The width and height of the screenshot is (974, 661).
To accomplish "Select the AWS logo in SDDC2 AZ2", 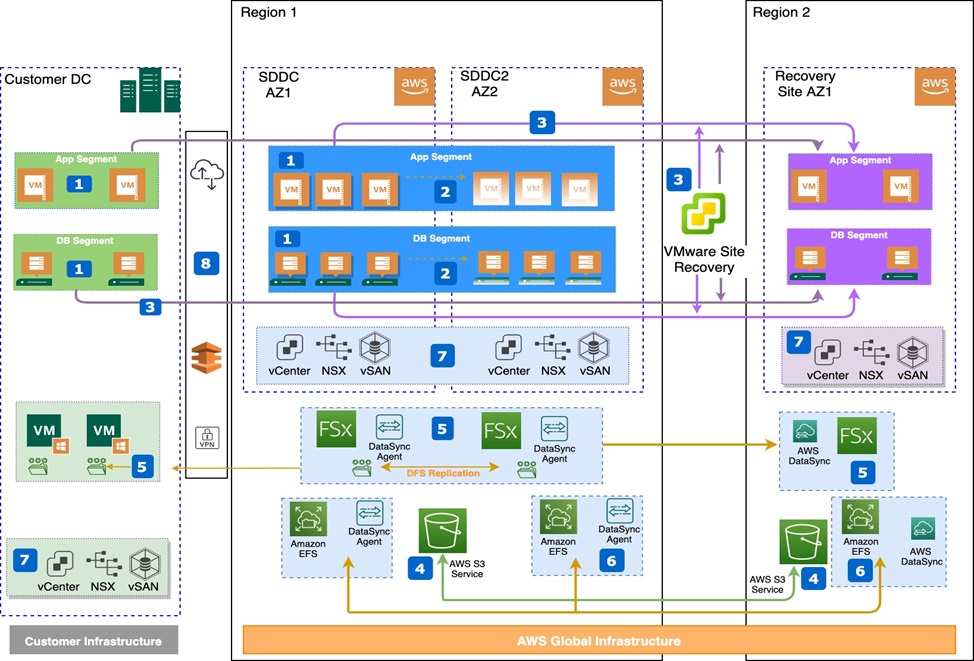I will [x=621, y=87].
